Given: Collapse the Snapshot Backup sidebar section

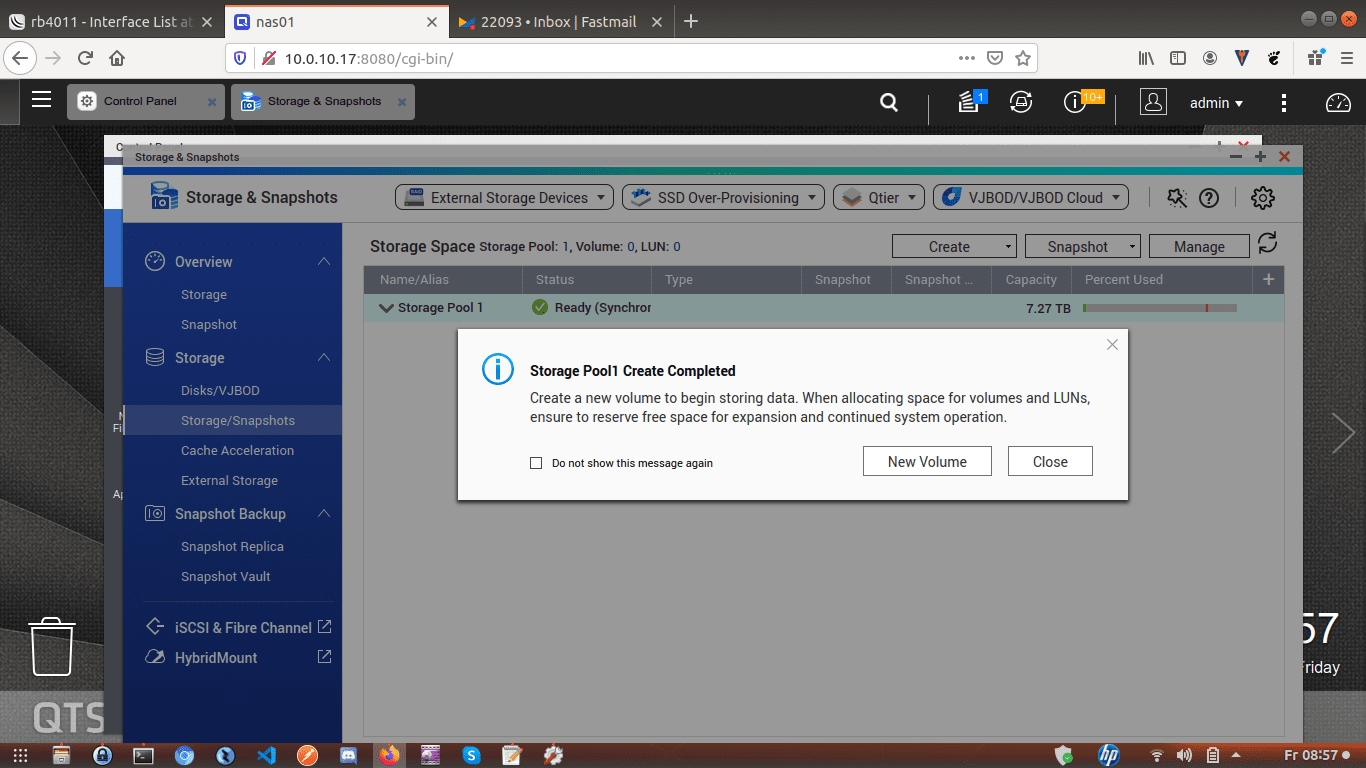Looking at the screenshot, I should point(324,513).
